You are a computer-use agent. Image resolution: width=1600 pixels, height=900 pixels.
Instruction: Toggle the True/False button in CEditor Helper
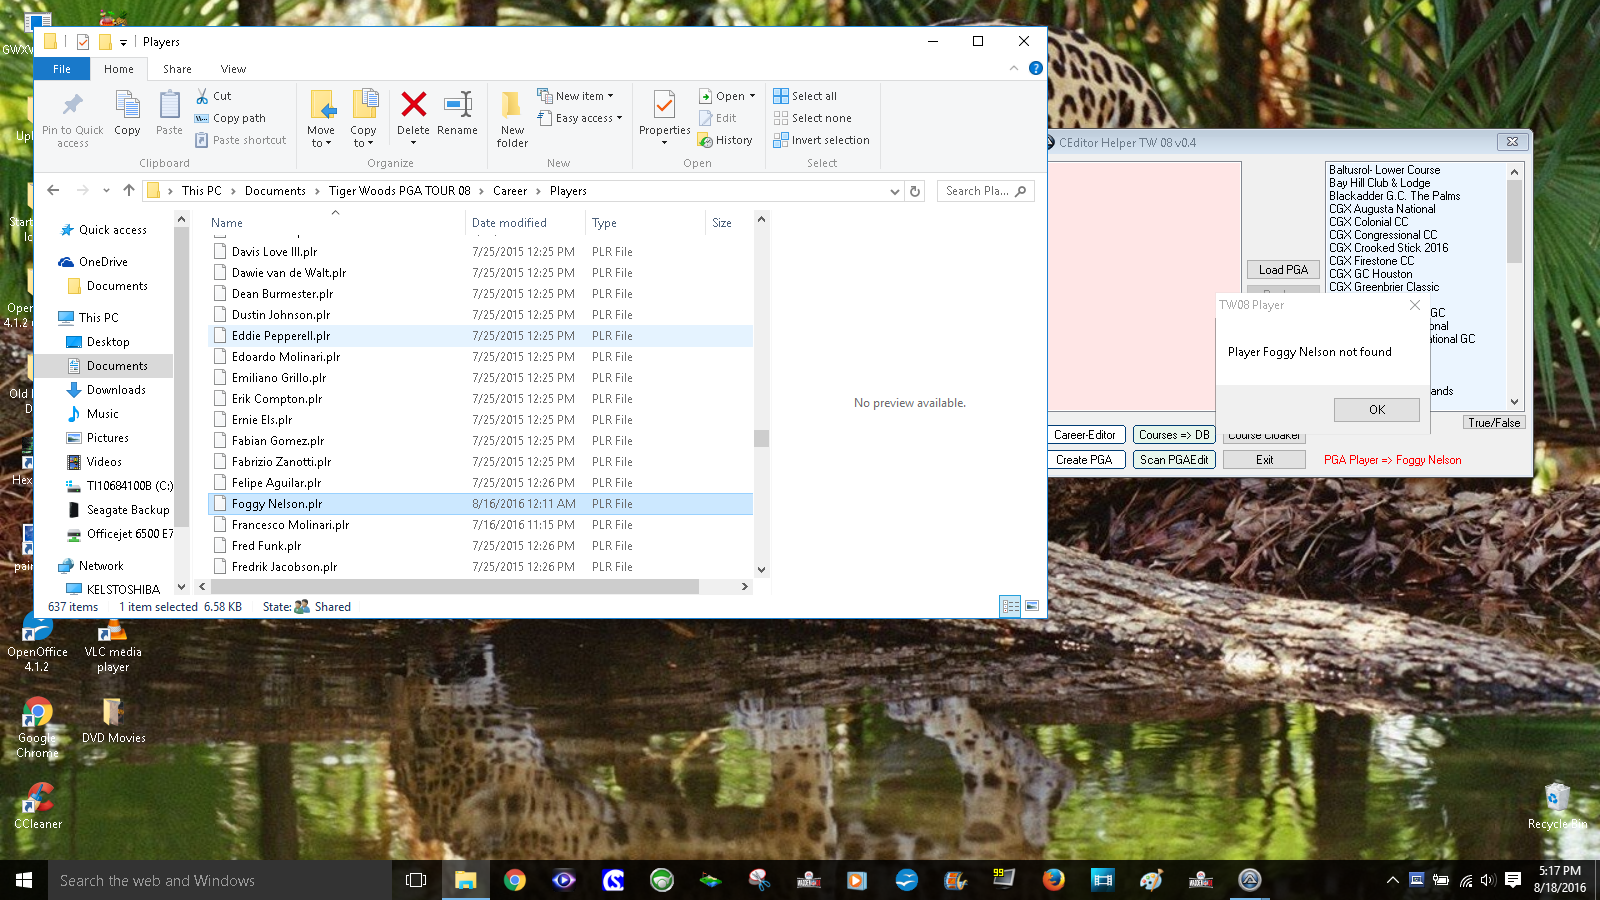tap(1494, 422)
